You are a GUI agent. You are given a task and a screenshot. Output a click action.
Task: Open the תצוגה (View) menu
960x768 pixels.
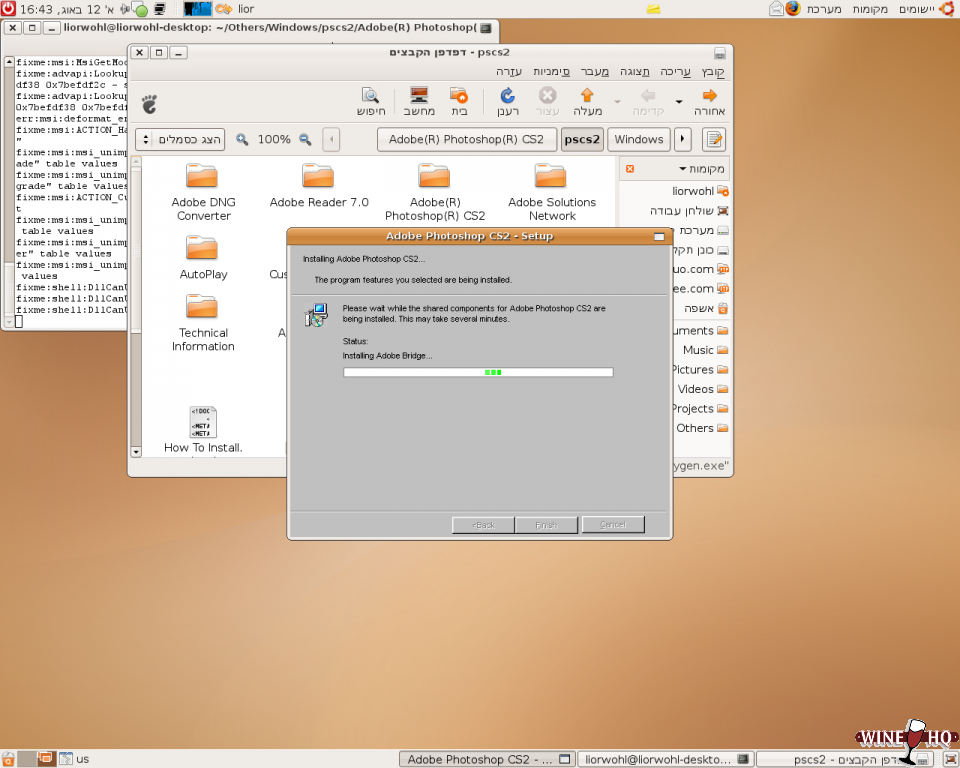pos(634,72)
